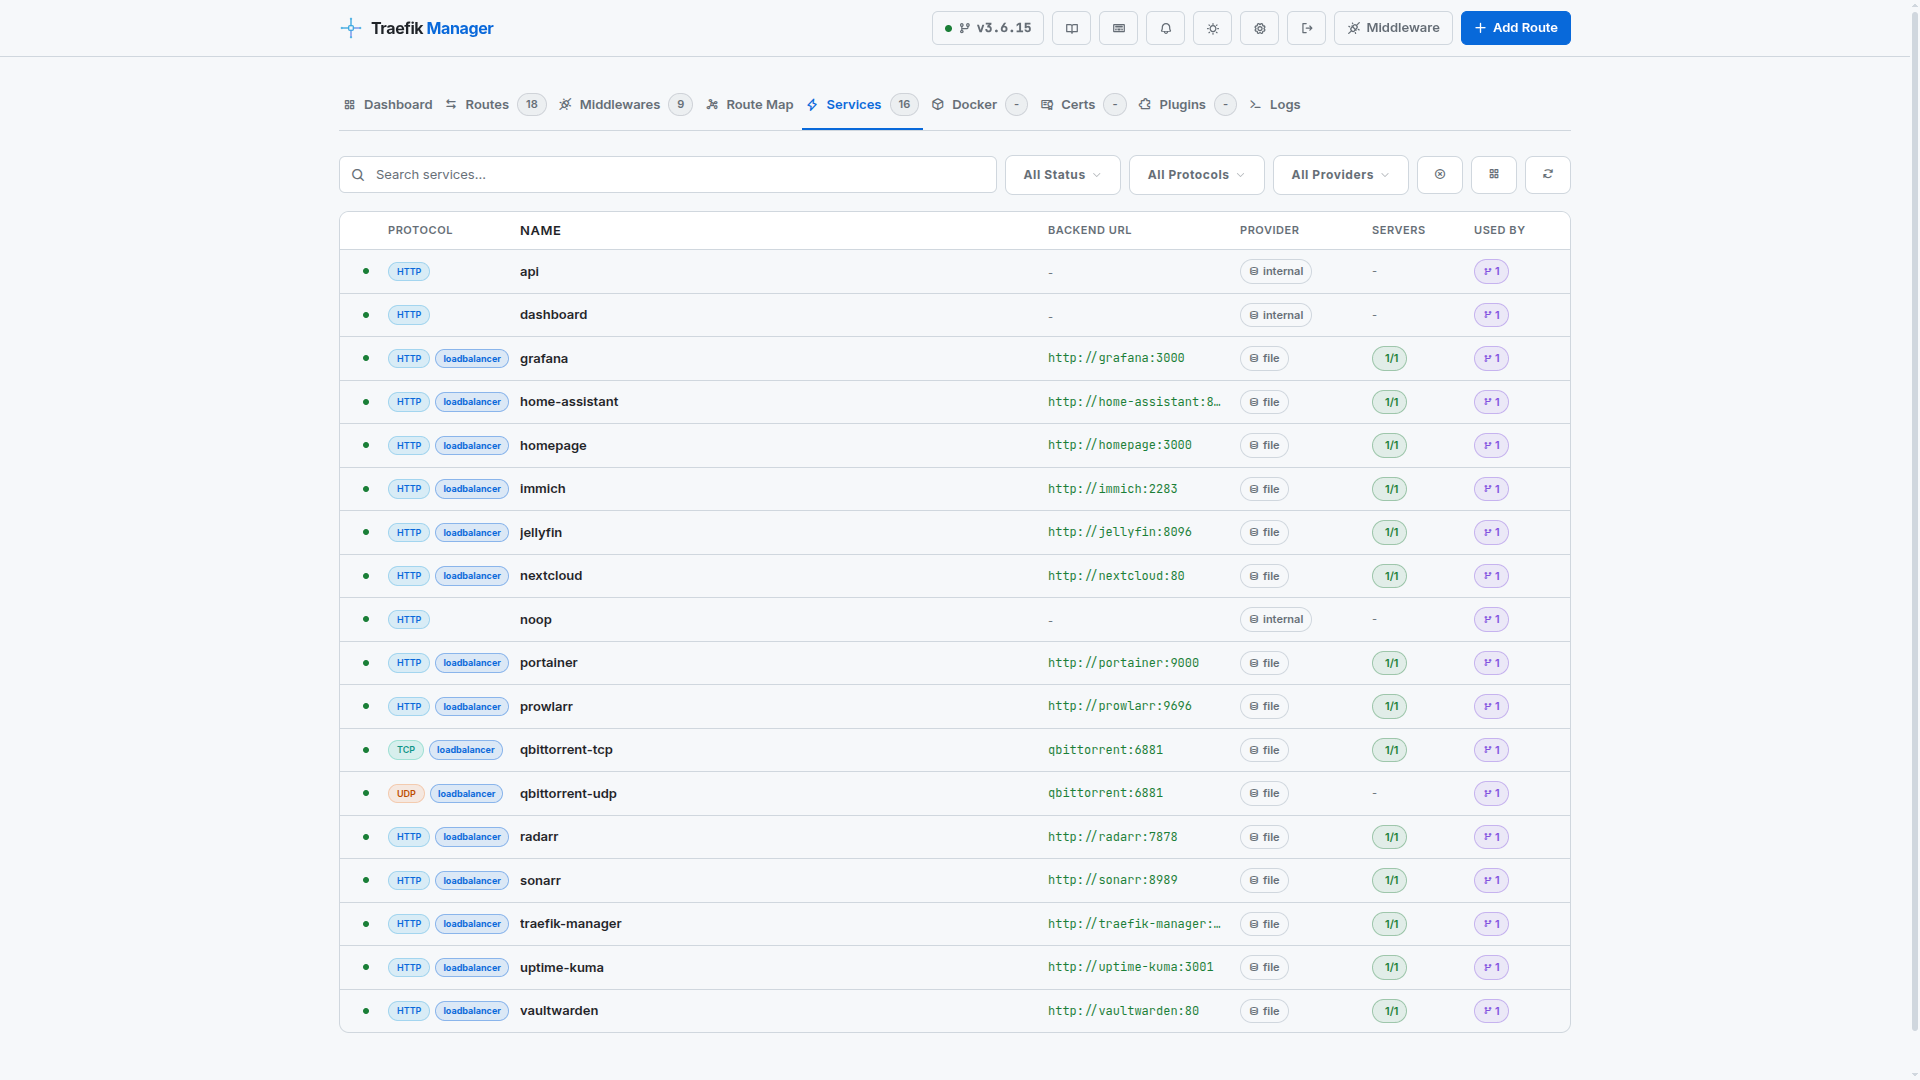Click the qbittorrent:6881 URL in qbittorrent-tcp row
Screen dimensions: 1920x1080
(1105, 750)
